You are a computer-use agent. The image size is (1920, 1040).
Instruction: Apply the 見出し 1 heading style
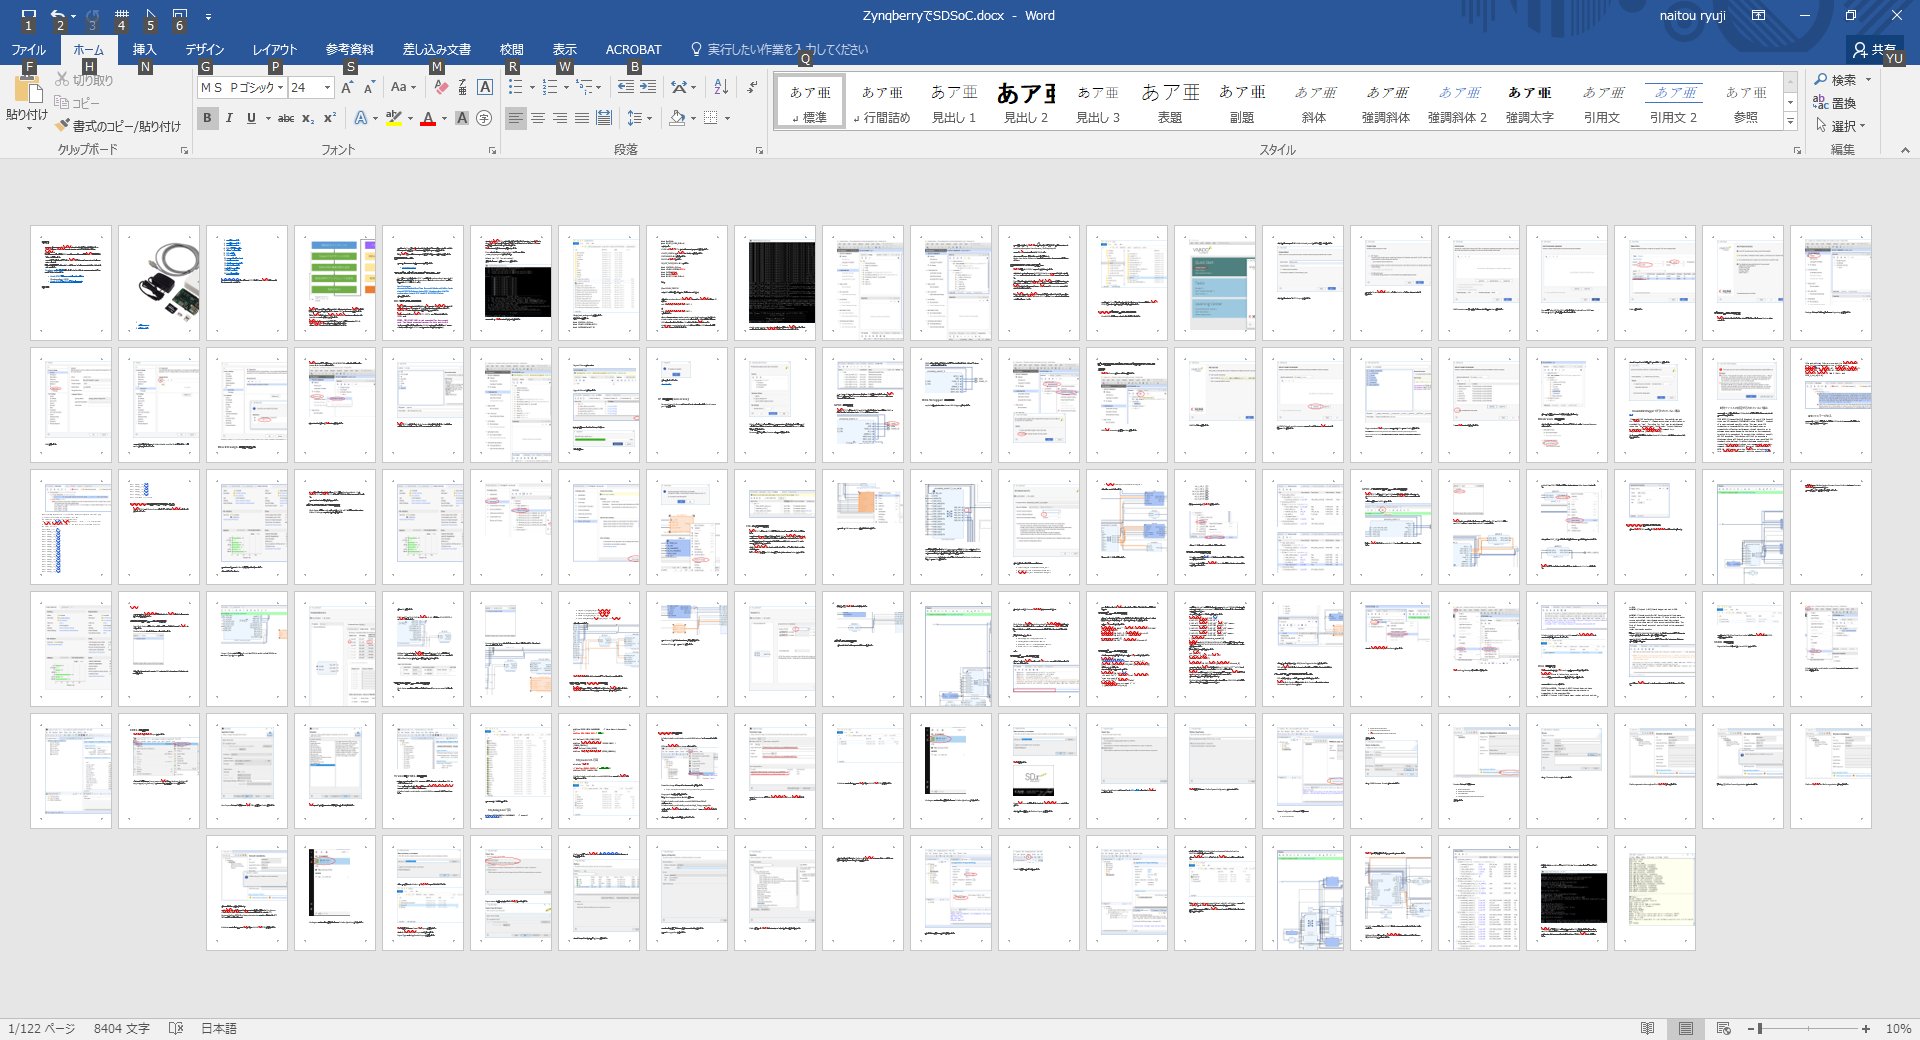pyautogui.click(x=954, y=102)
